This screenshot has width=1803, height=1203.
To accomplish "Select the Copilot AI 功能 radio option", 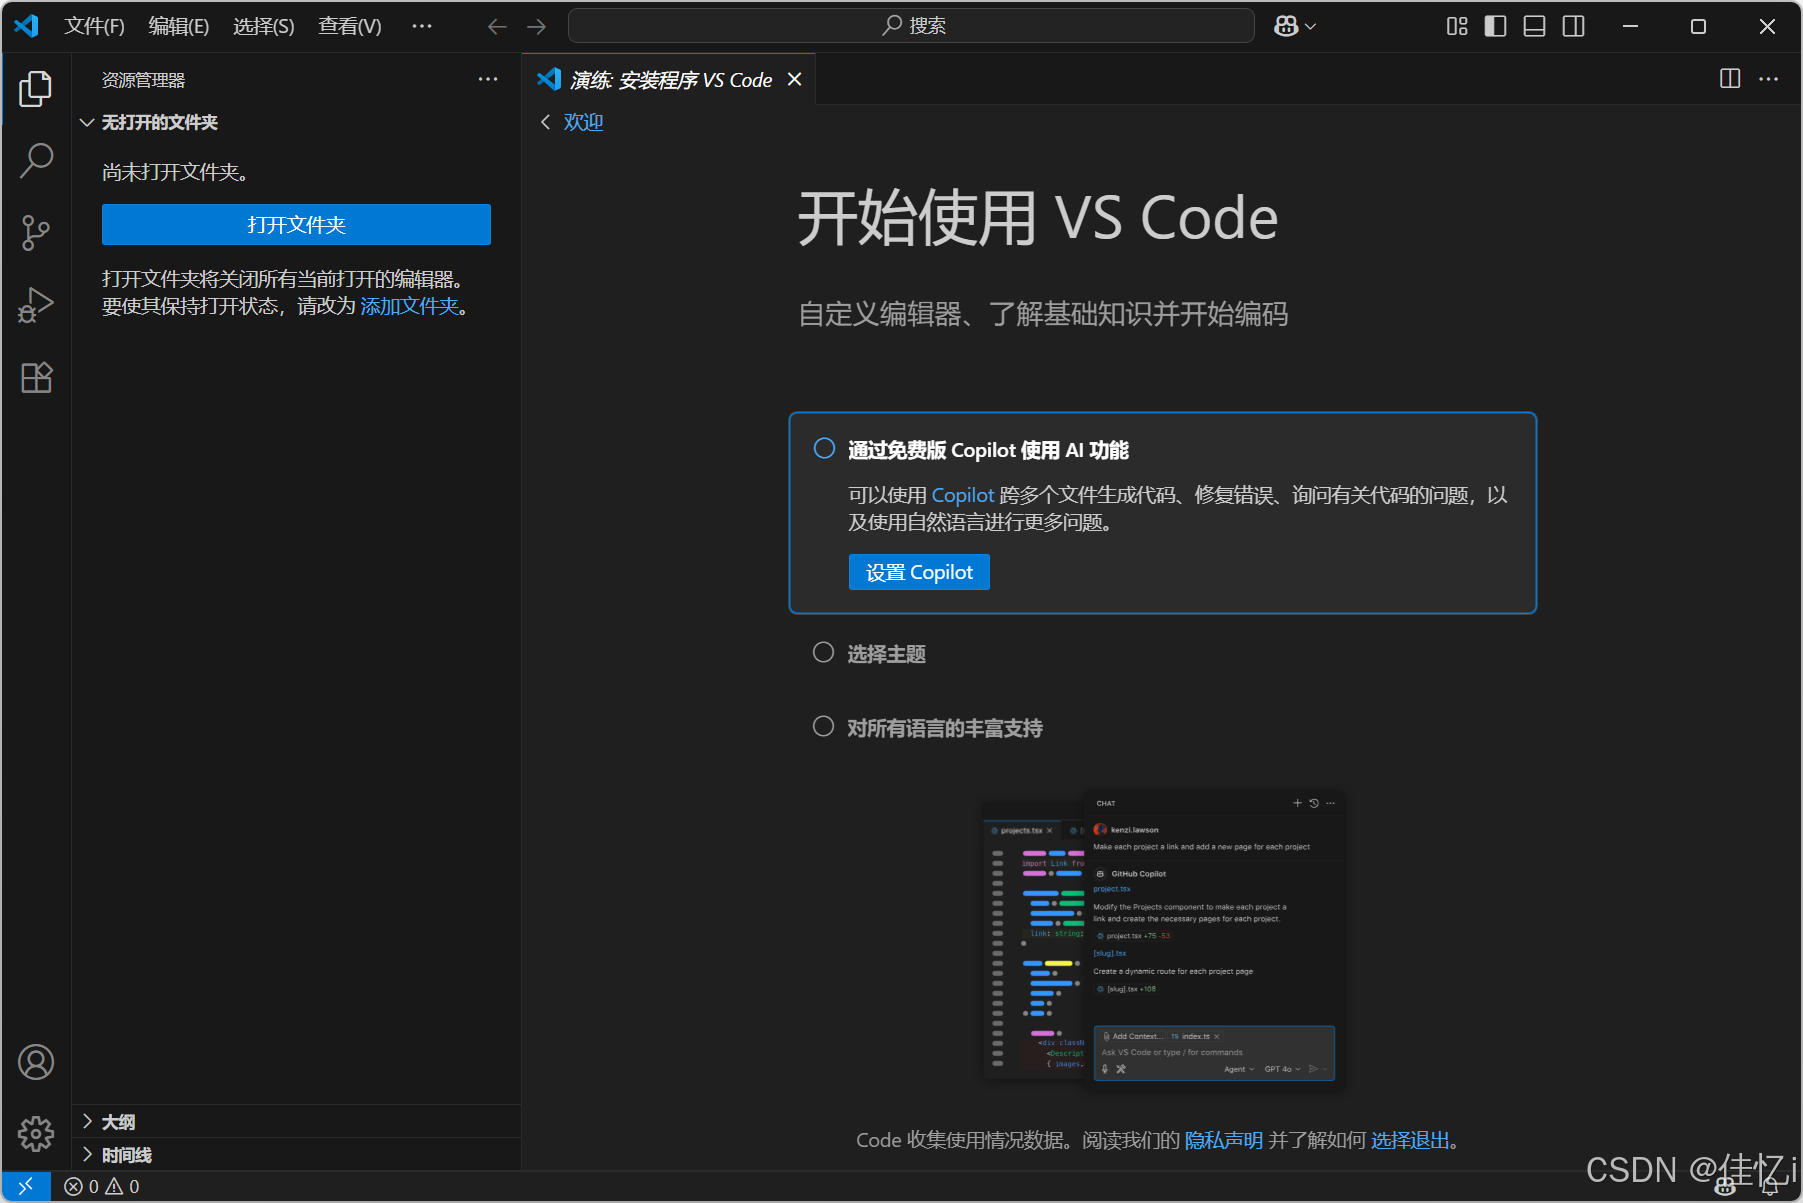I will coord(823,448).
